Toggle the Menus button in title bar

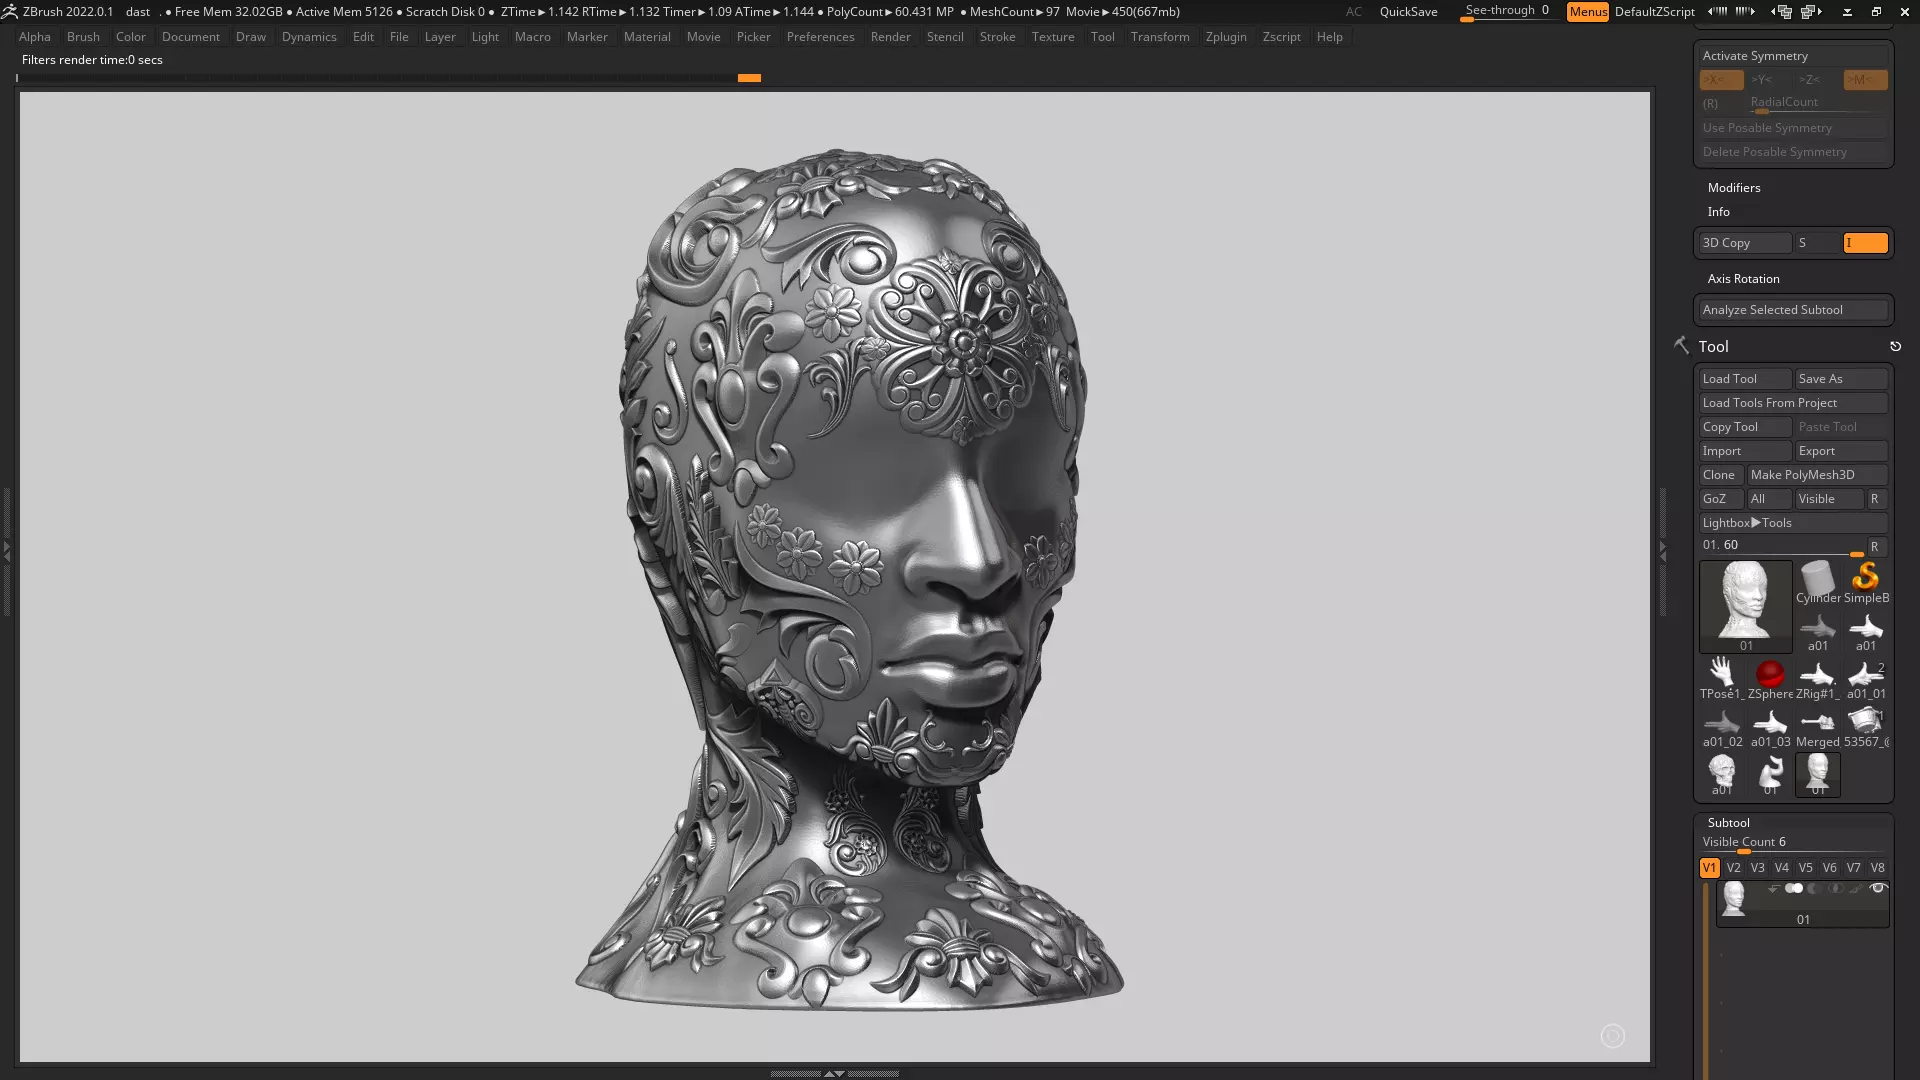pos(1588,12)
